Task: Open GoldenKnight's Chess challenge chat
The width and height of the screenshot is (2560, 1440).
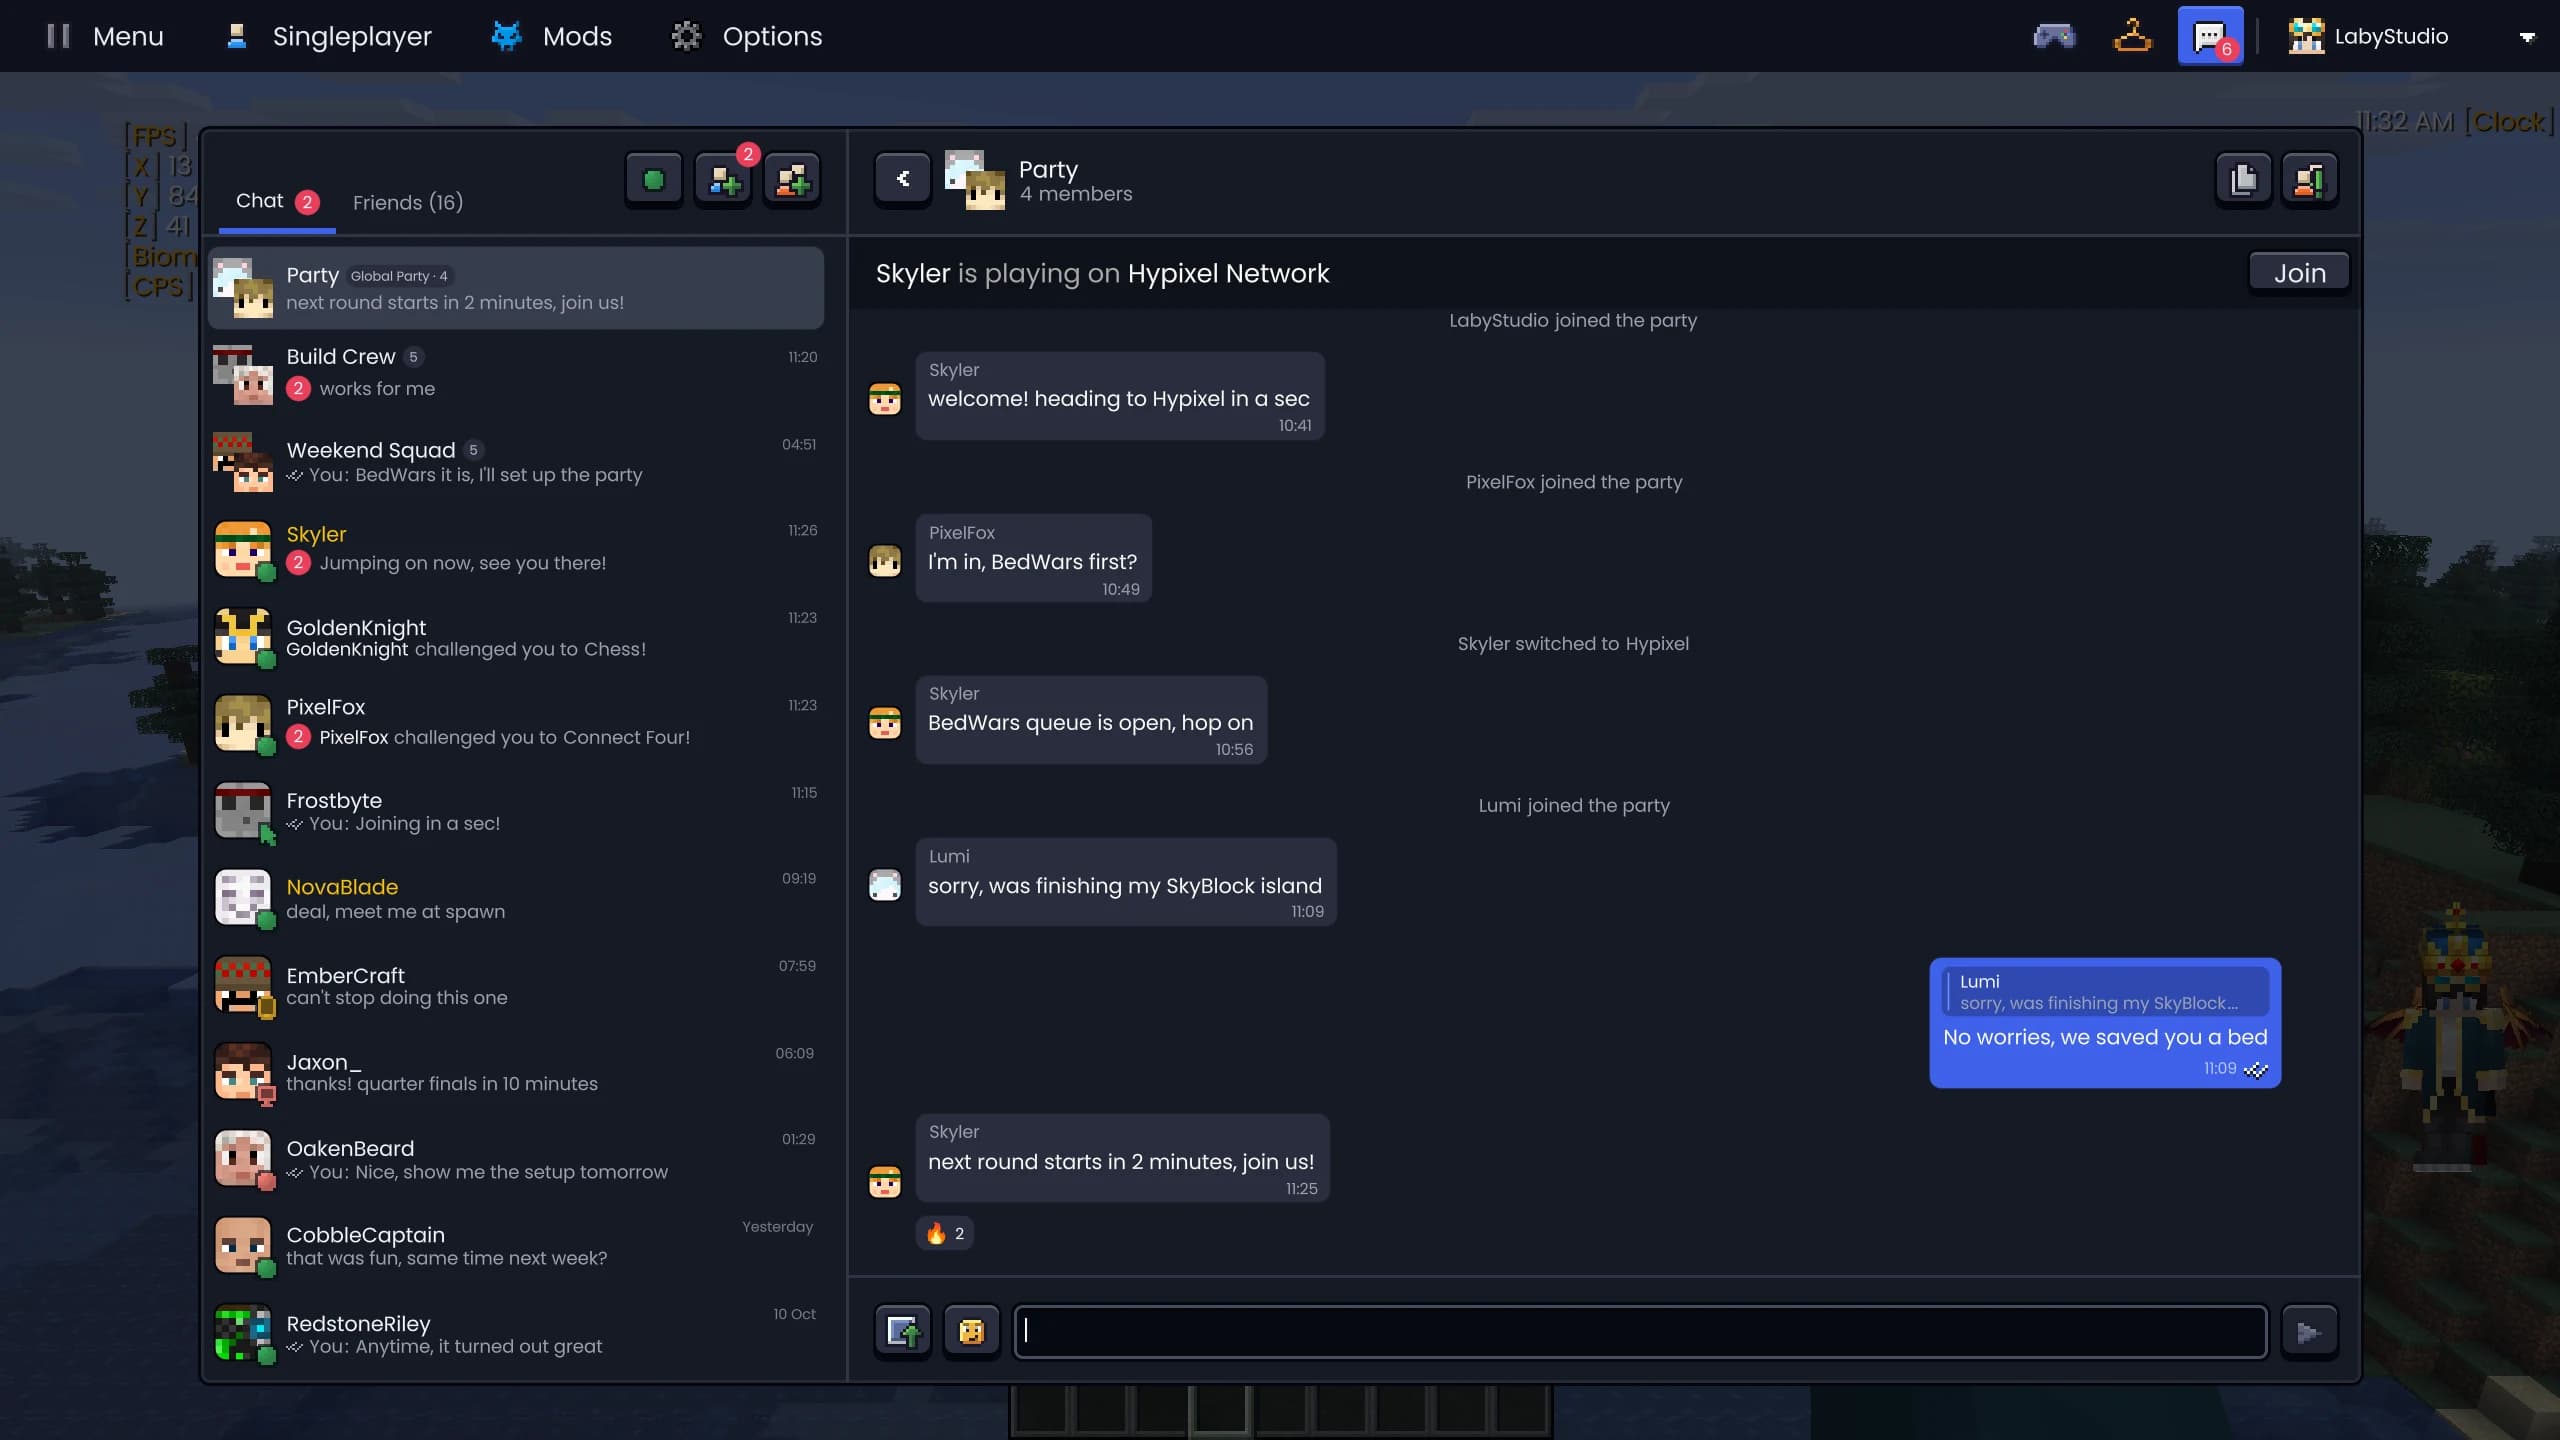Action: coord(516,636)
